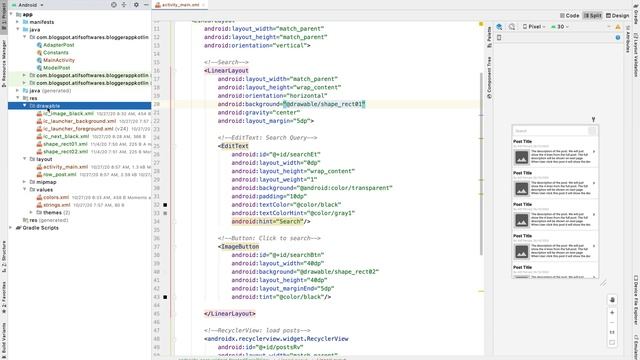Switch editor to Design view

[x=618, y=16]
